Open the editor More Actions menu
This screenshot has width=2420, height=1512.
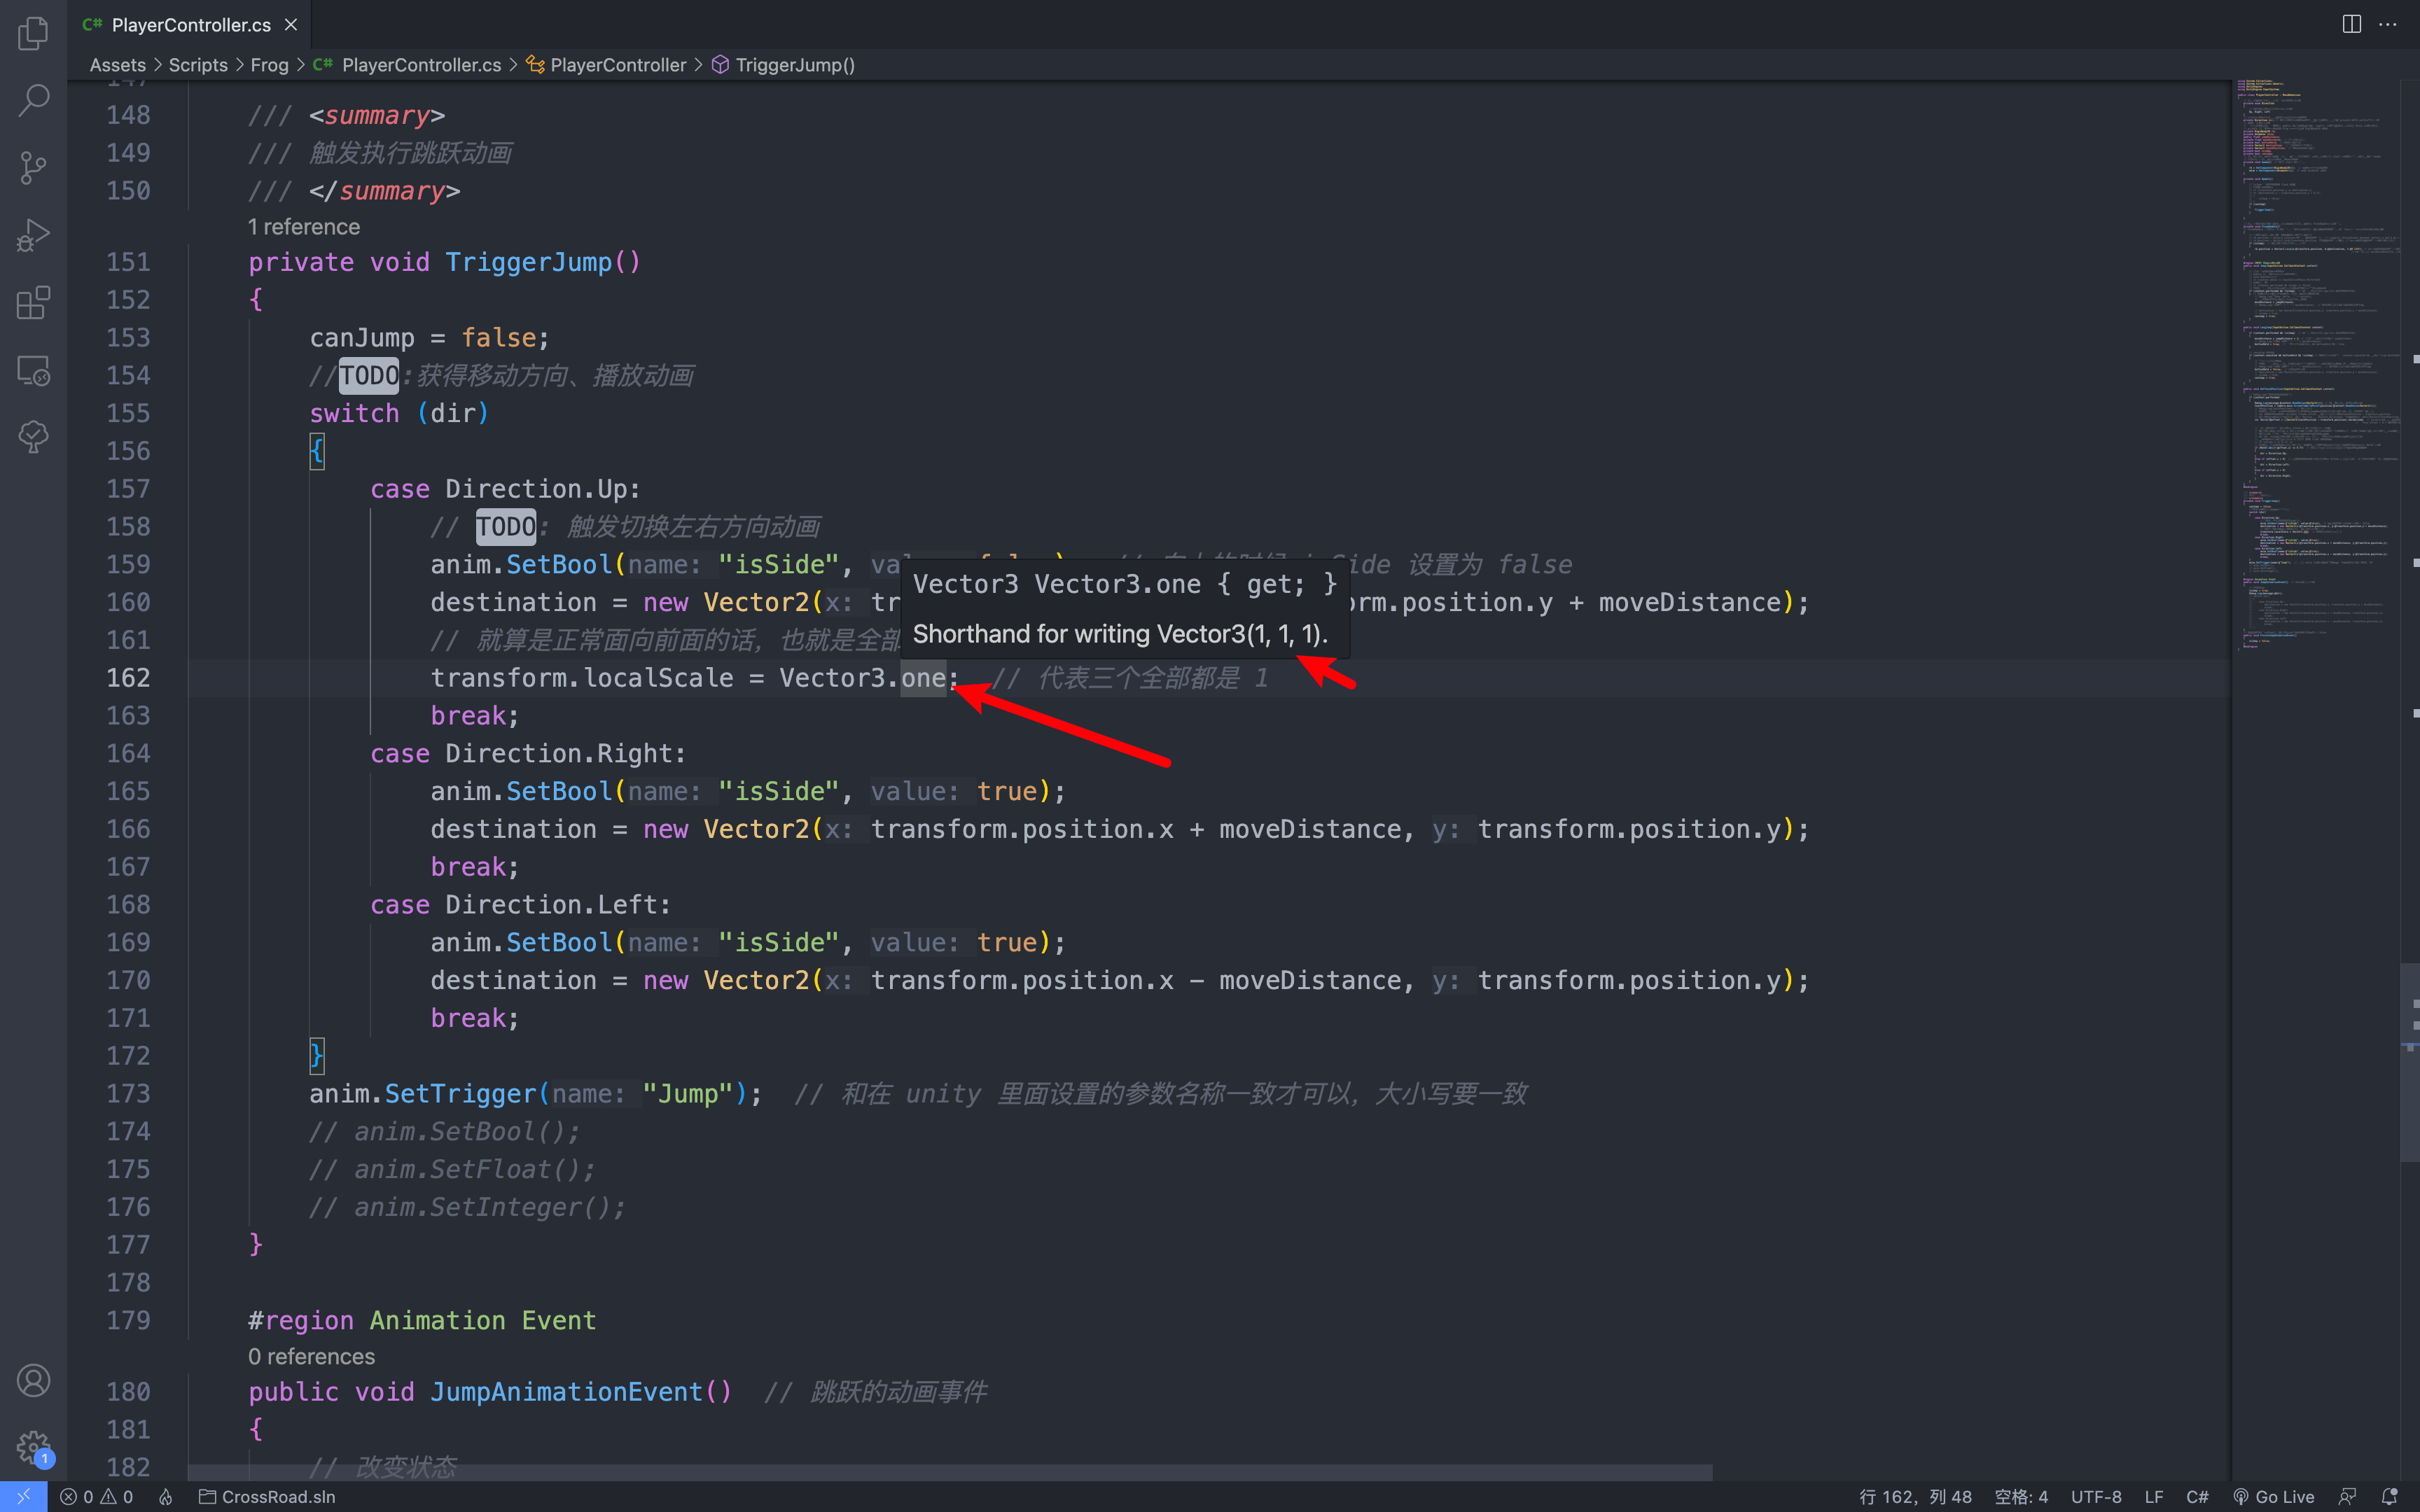(2388, 24)
